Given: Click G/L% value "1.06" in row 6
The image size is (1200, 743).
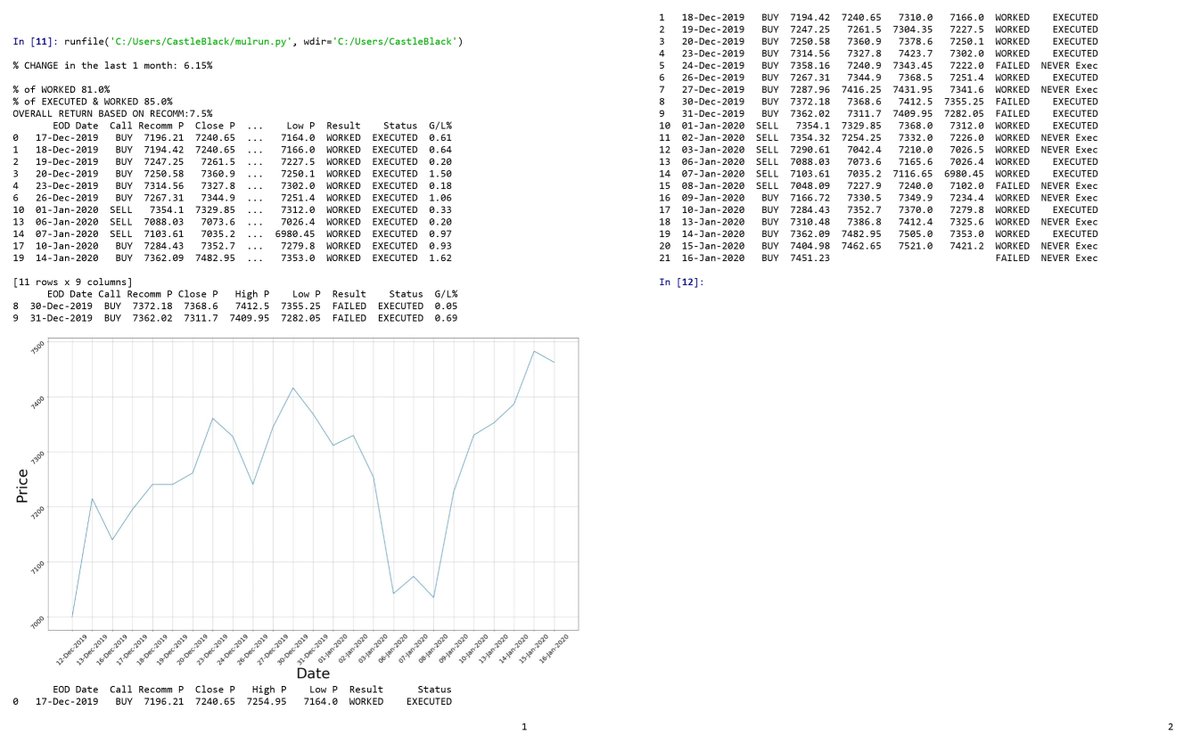Looking at the screenshot, I should point(439,198).
